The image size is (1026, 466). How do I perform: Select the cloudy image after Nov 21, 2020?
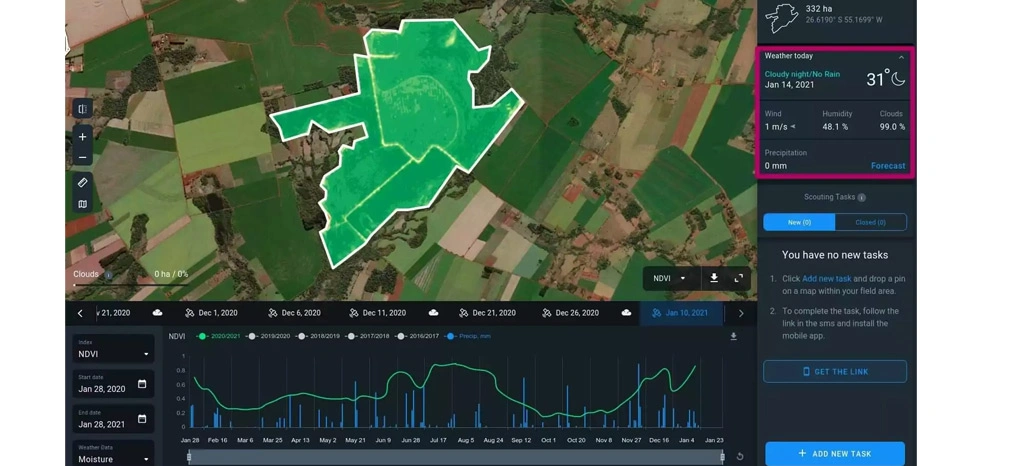pyautogui.click(x=158, y=313)
